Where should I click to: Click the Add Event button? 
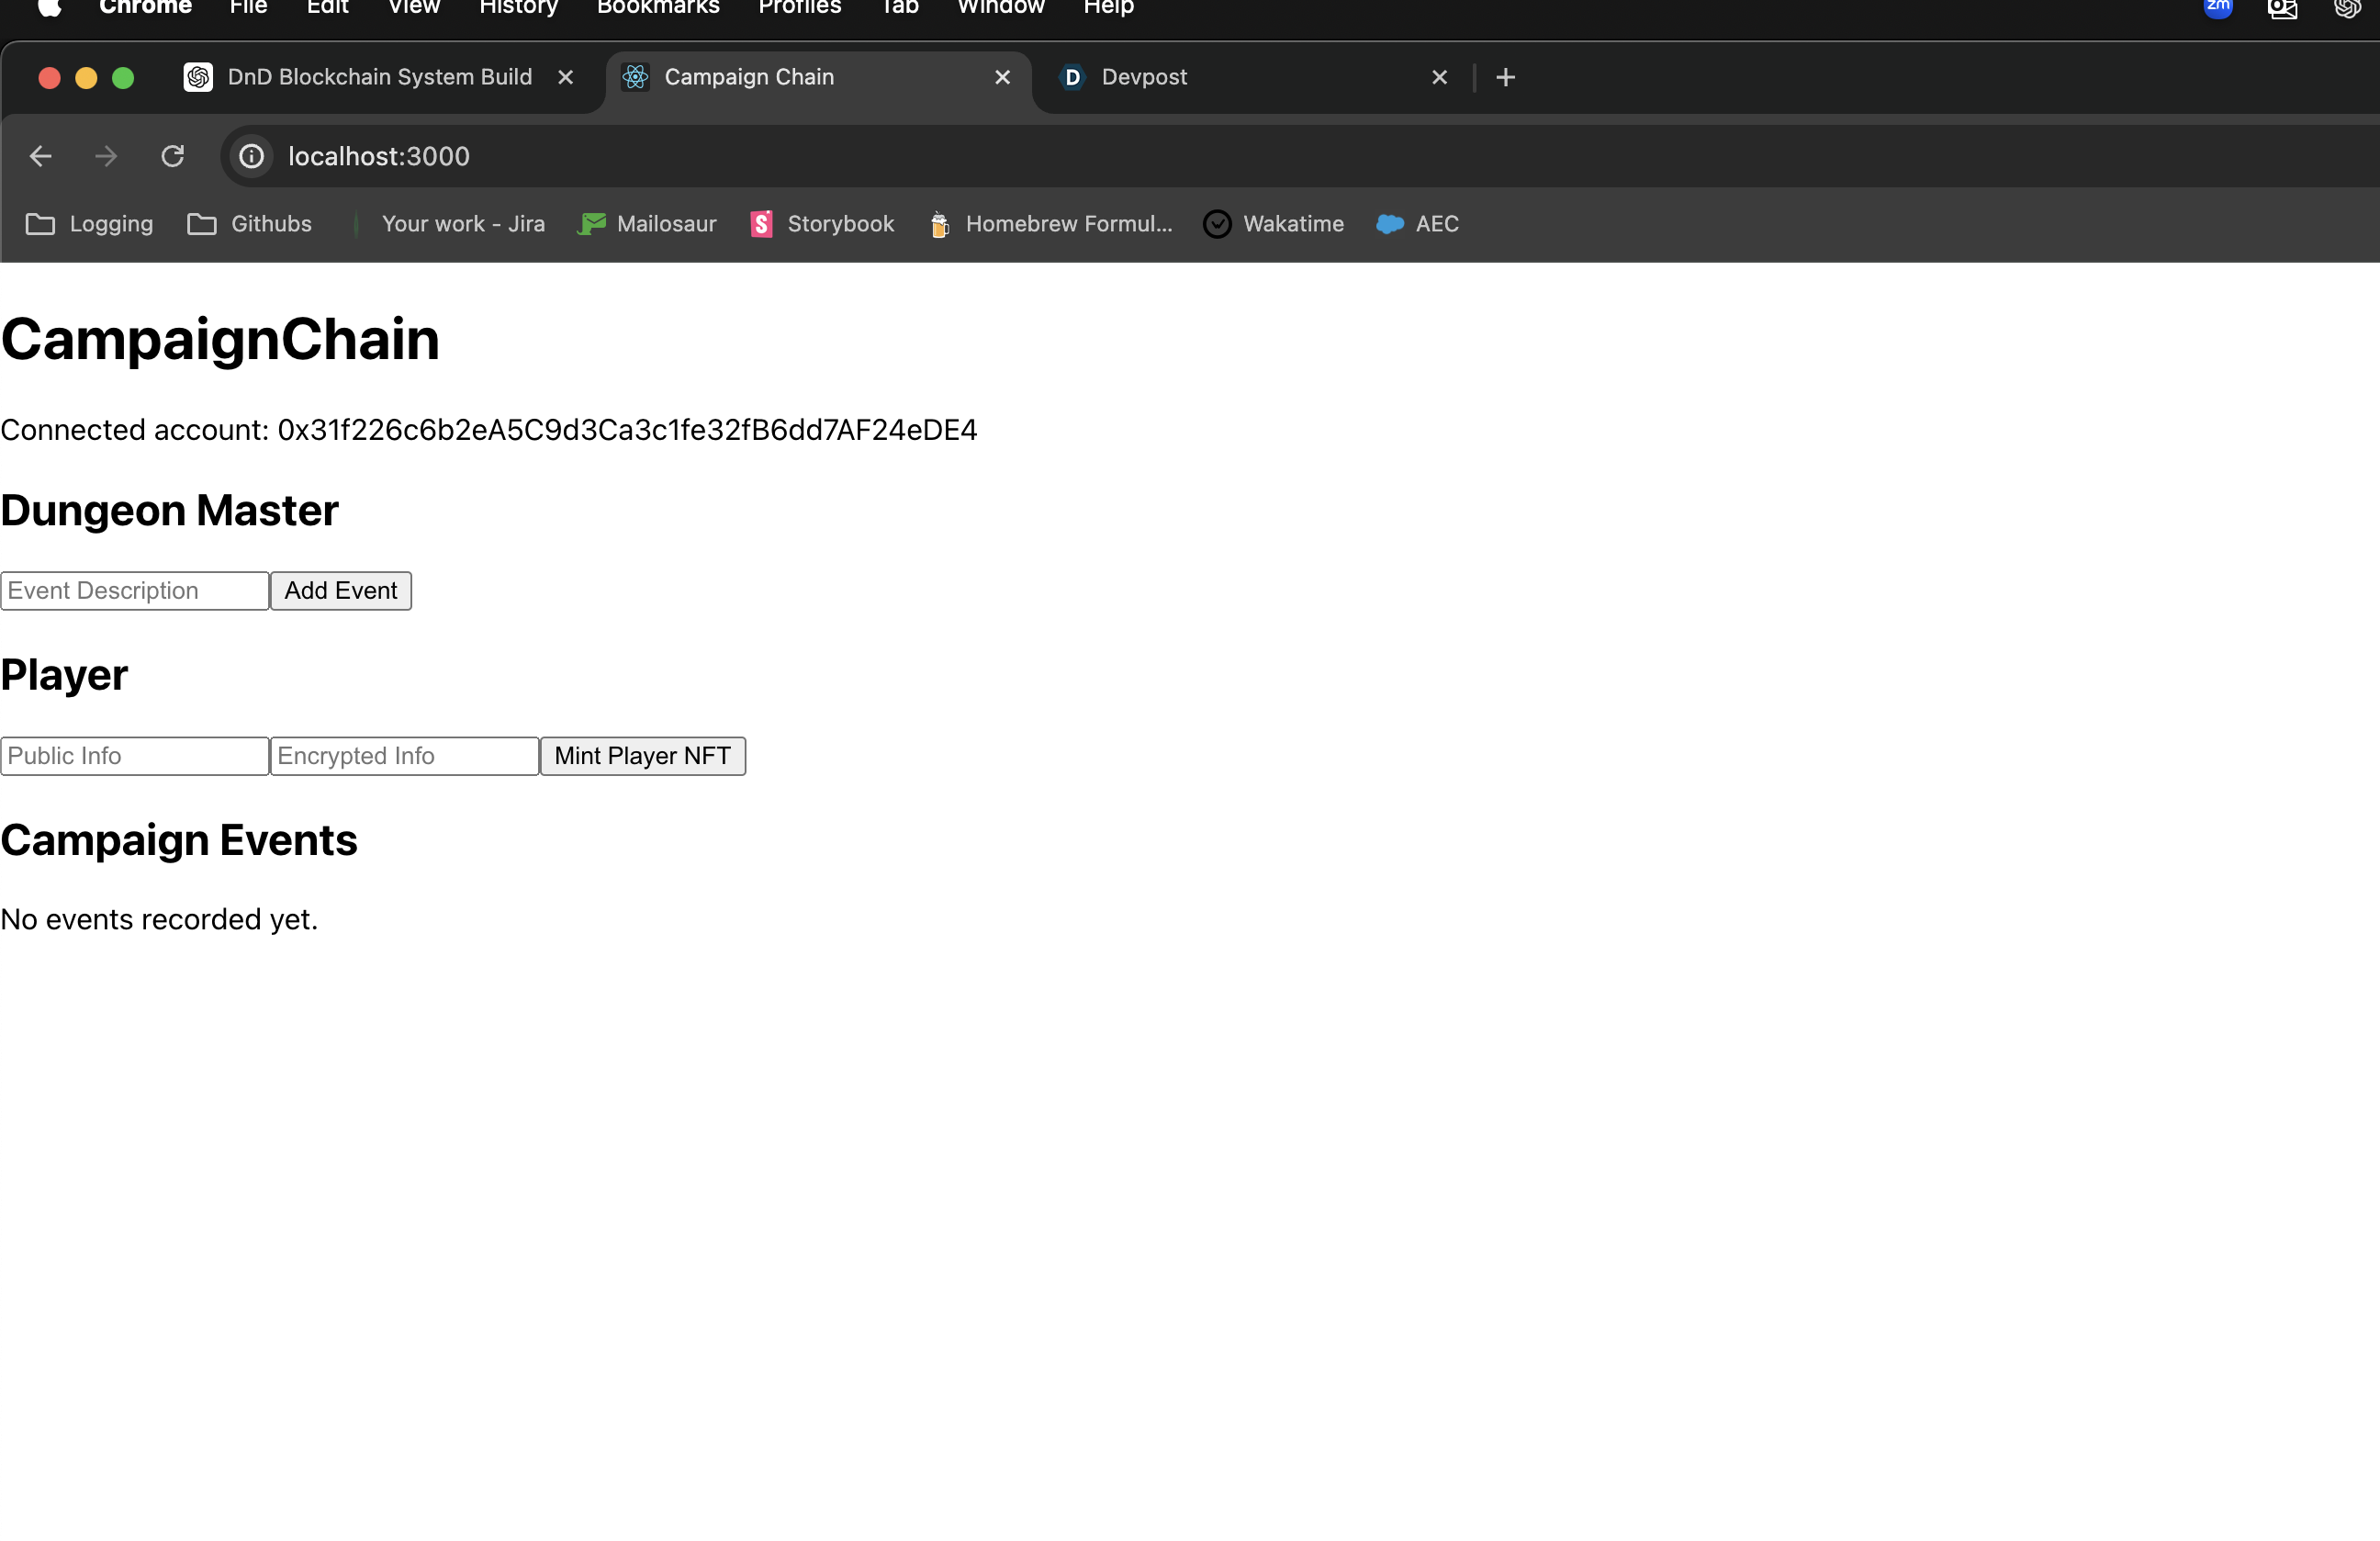340,591
